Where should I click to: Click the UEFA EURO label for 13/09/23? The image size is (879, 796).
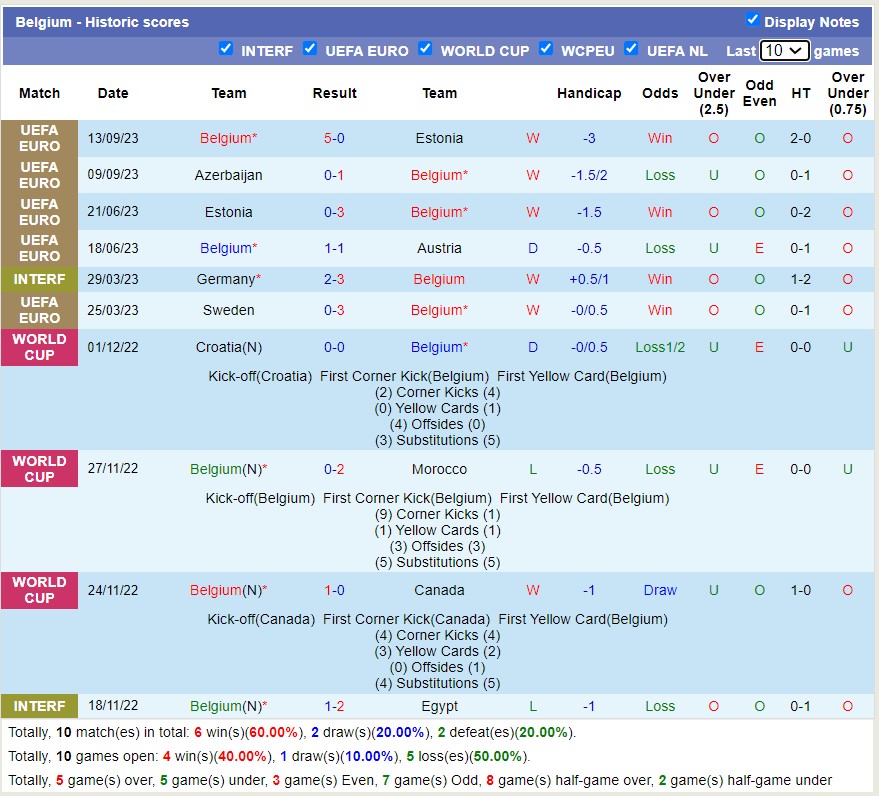point(40,138)
